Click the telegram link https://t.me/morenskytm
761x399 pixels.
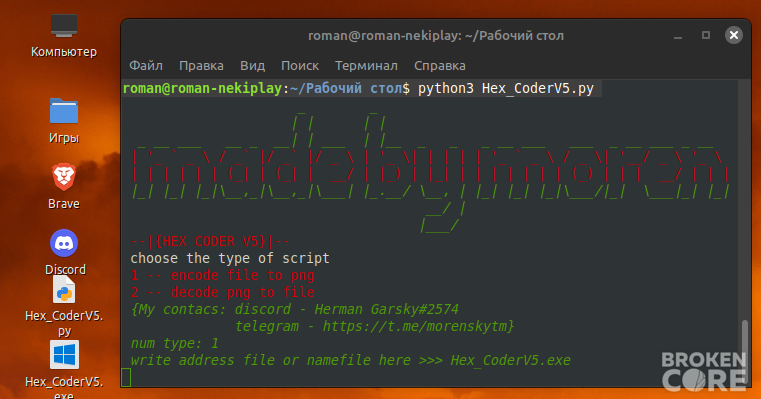415,326
